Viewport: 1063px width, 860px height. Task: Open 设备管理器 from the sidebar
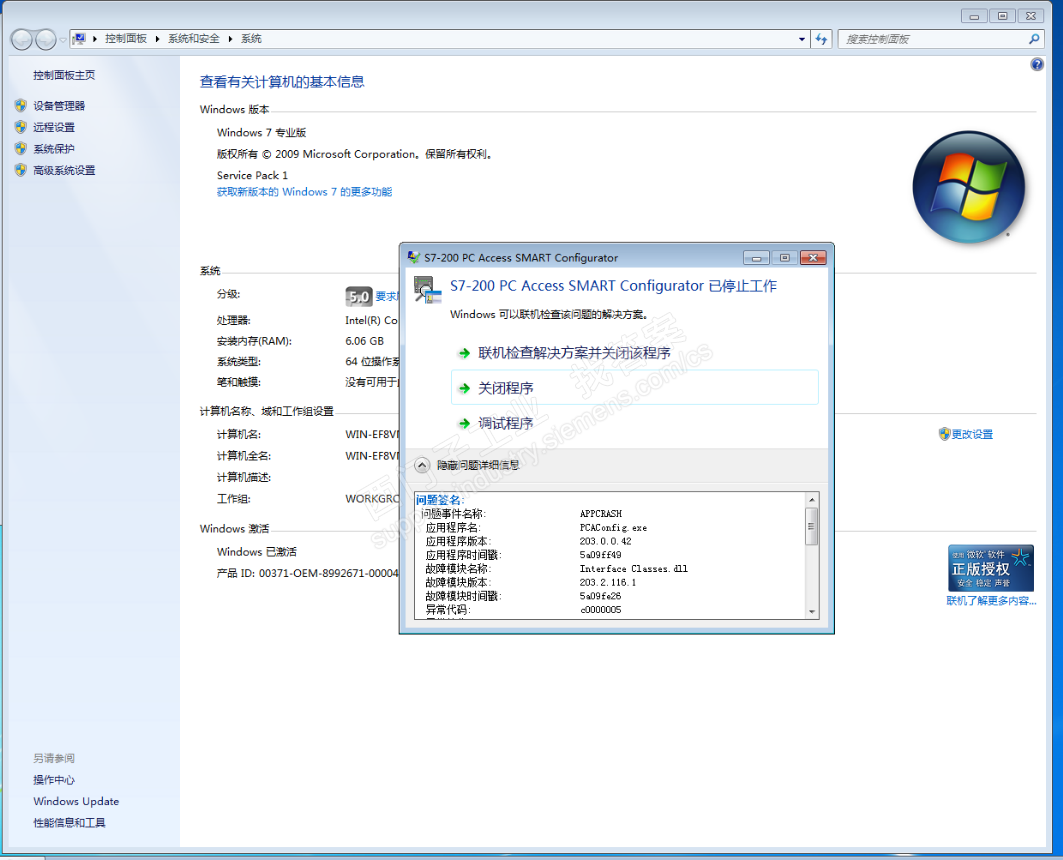[x=59, y=106]
